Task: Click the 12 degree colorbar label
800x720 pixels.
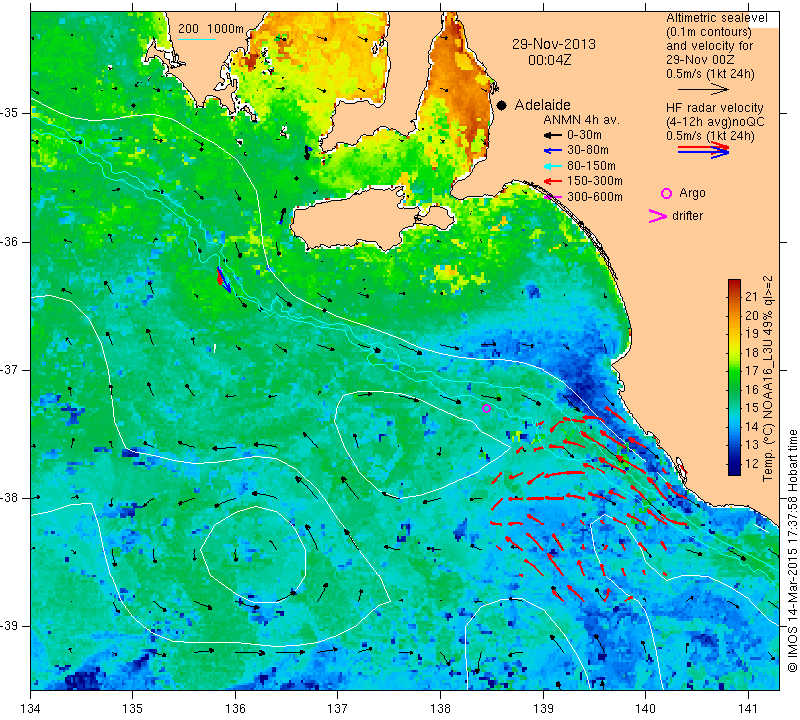Action: click(x=752, y=463)
